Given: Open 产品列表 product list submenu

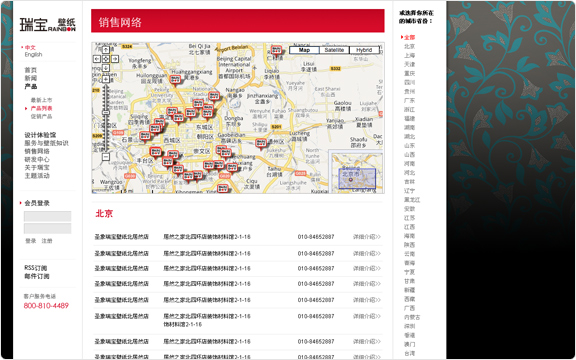Looking at the screenshot, I should point(41,108).
